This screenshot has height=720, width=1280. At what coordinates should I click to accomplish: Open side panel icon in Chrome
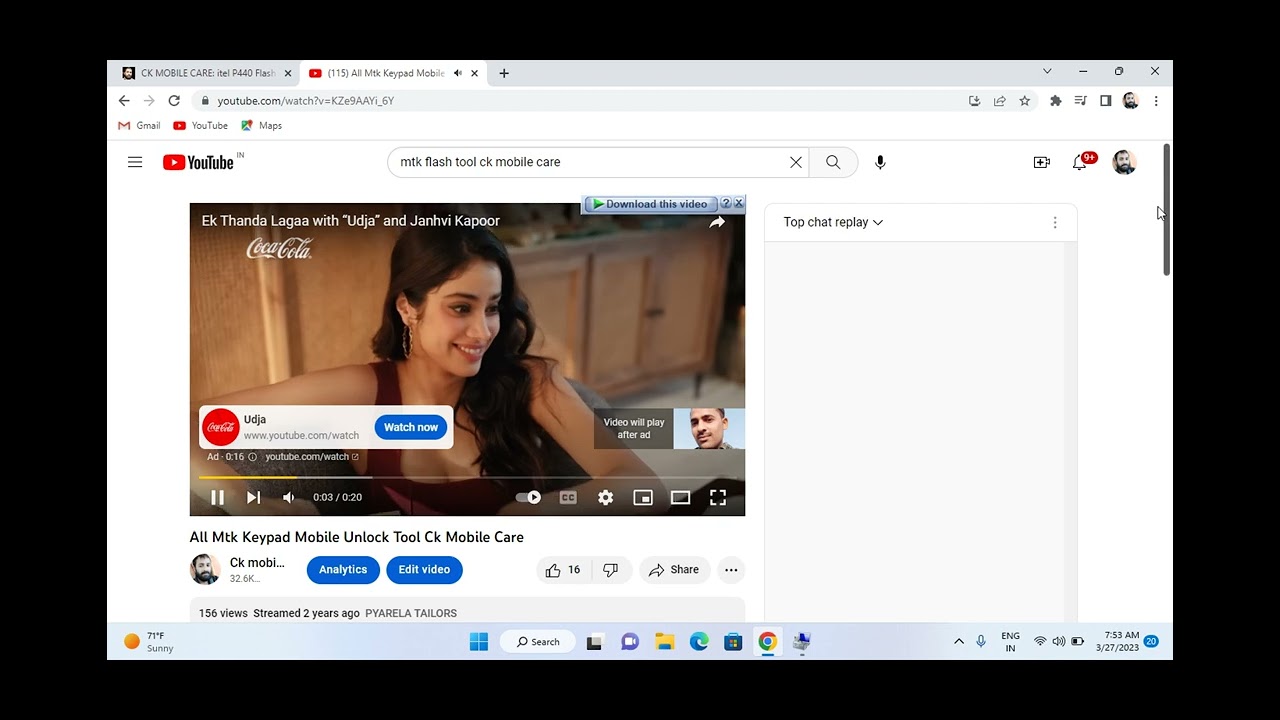point(1105,101)
